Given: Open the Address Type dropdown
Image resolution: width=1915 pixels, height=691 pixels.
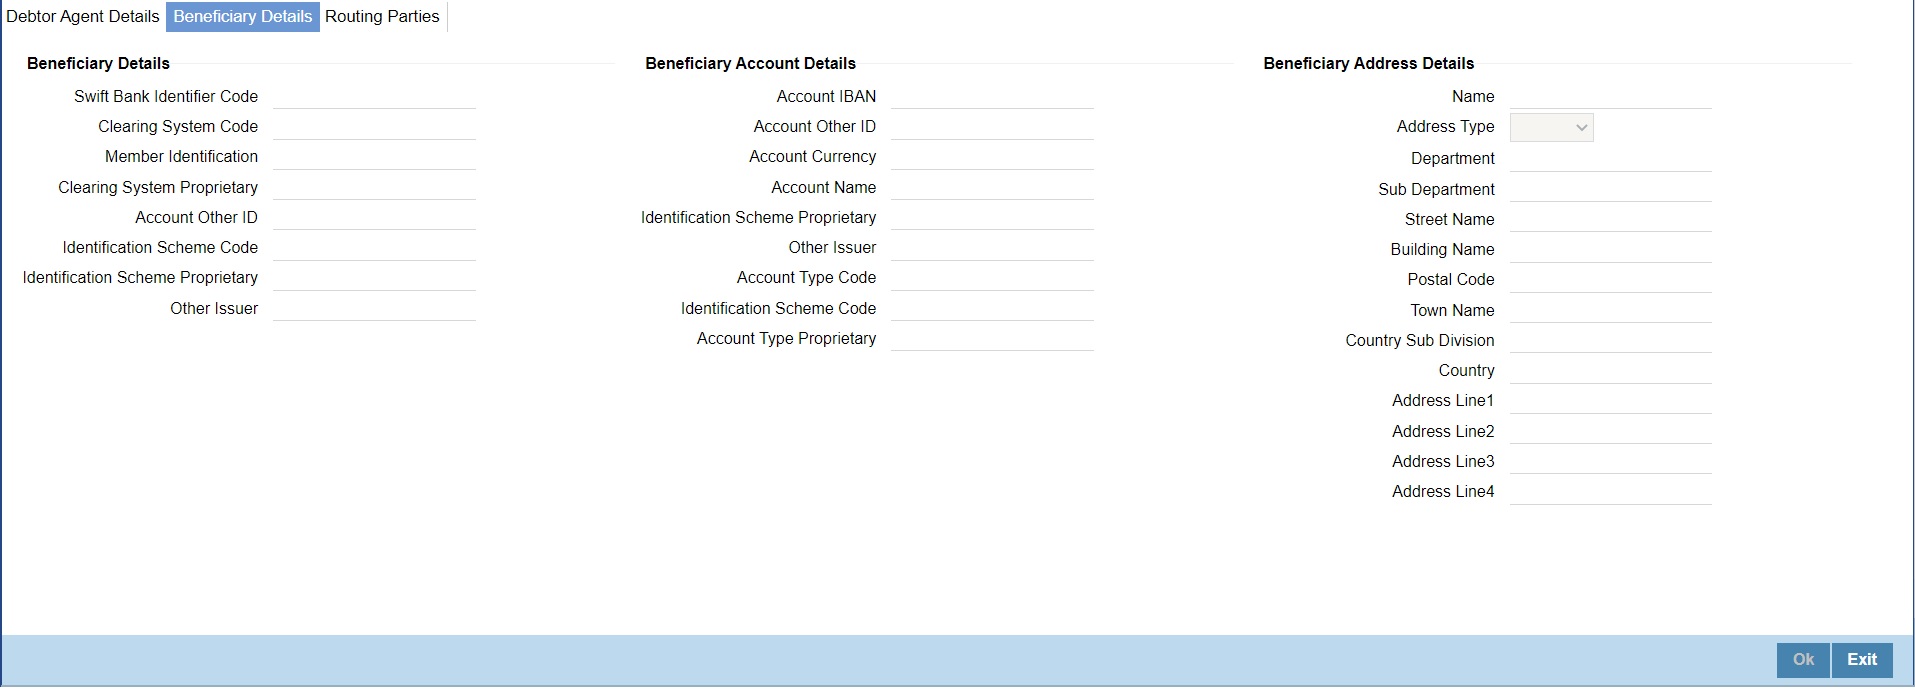Looking at the screenshot, I should tap(1551, 127).
